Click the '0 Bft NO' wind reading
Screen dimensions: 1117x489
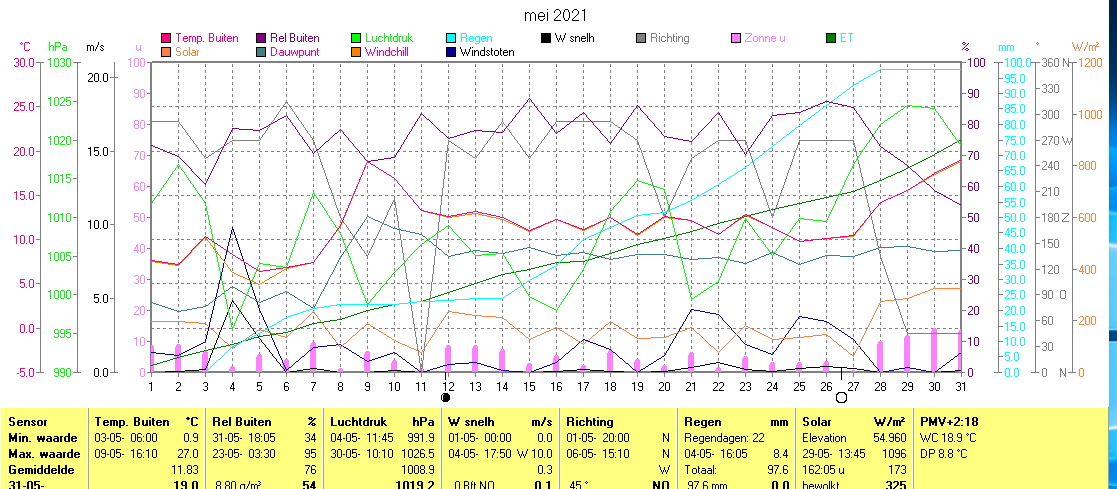(477, 485)
